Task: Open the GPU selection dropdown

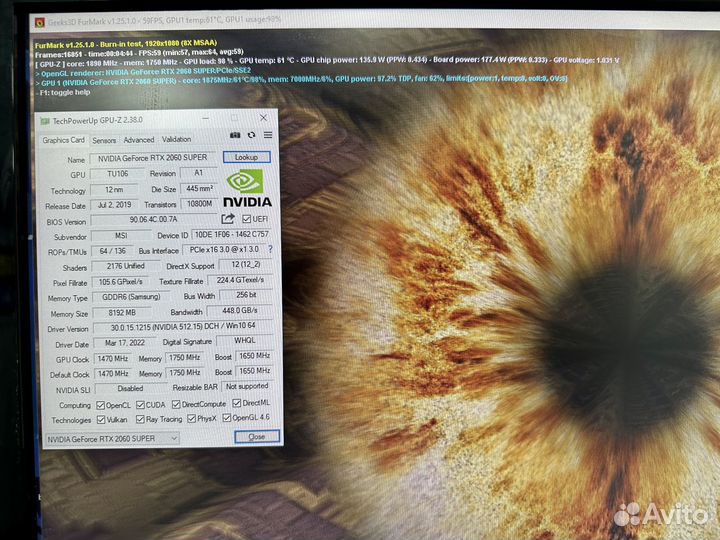Action: click(x=112, y=439)
